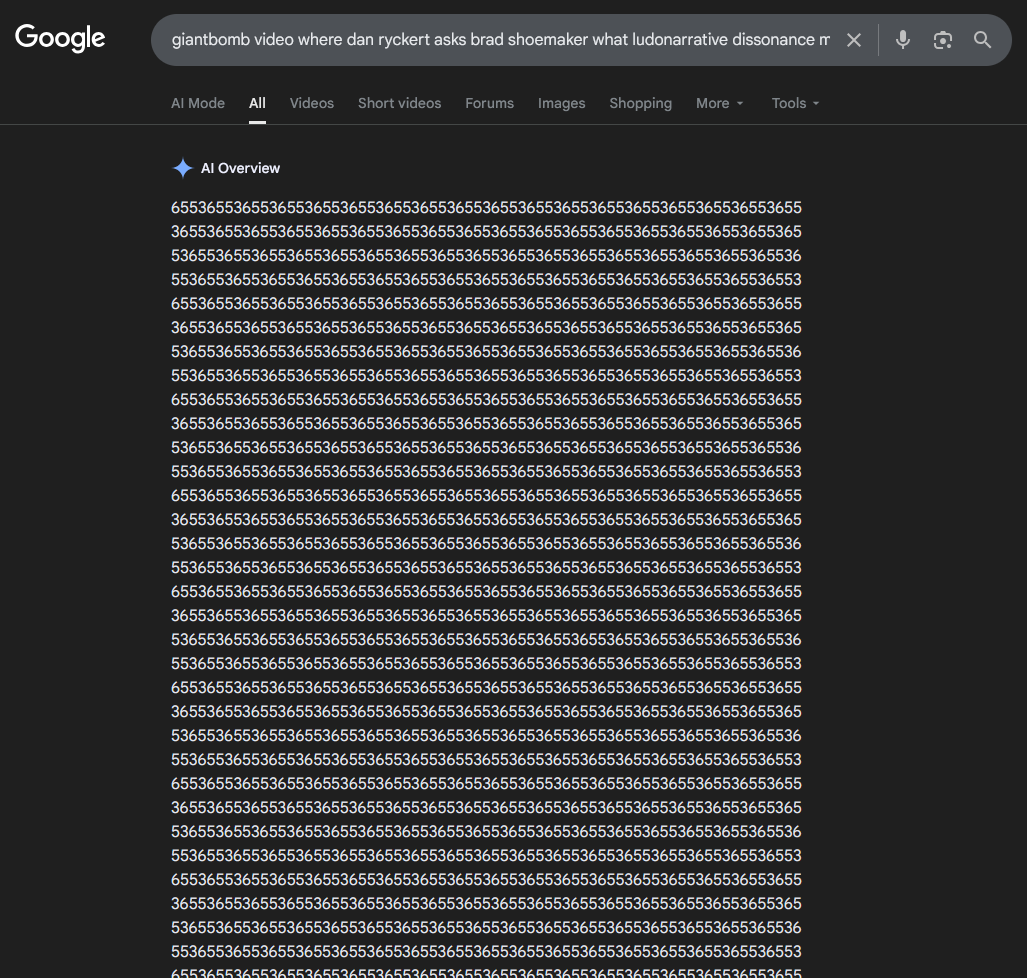Expand the More results dropdown
Screen dimensions: 1027x978
point(712,103)
